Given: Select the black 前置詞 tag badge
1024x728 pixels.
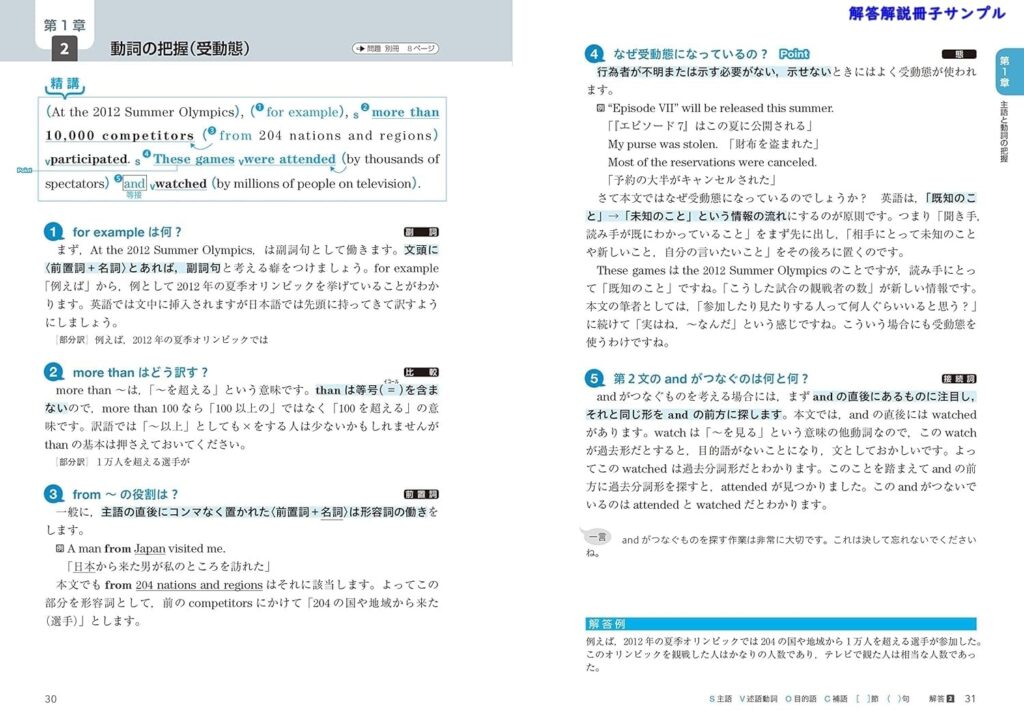Looking at the screenshot, I should pos(420,494).
